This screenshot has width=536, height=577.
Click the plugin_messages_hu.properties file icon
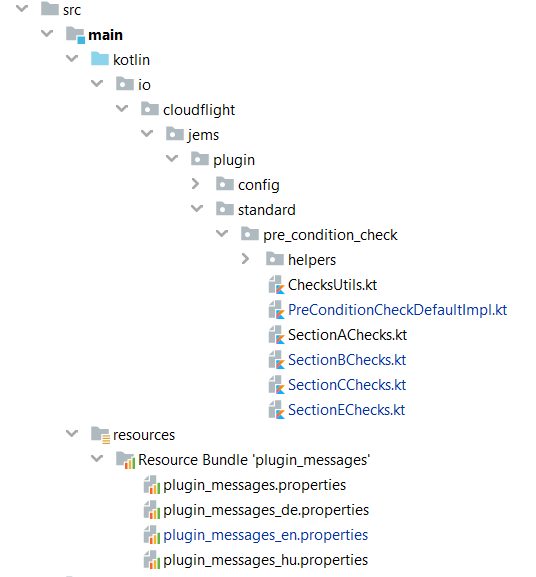[152, 560]
